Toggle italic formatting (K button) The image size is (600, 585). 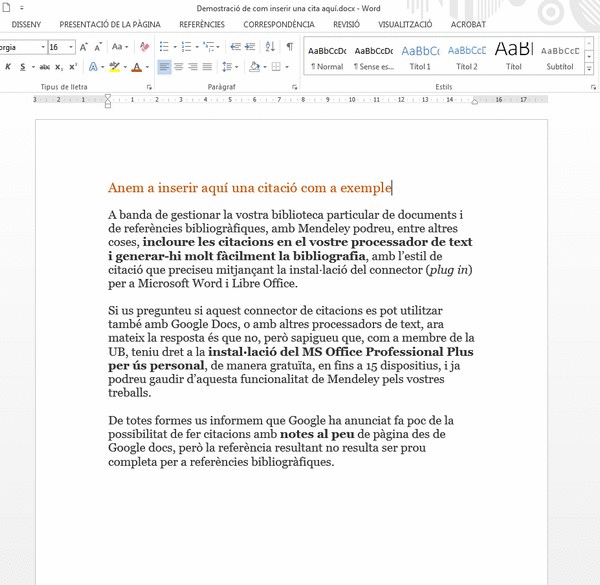click(8, 67)
